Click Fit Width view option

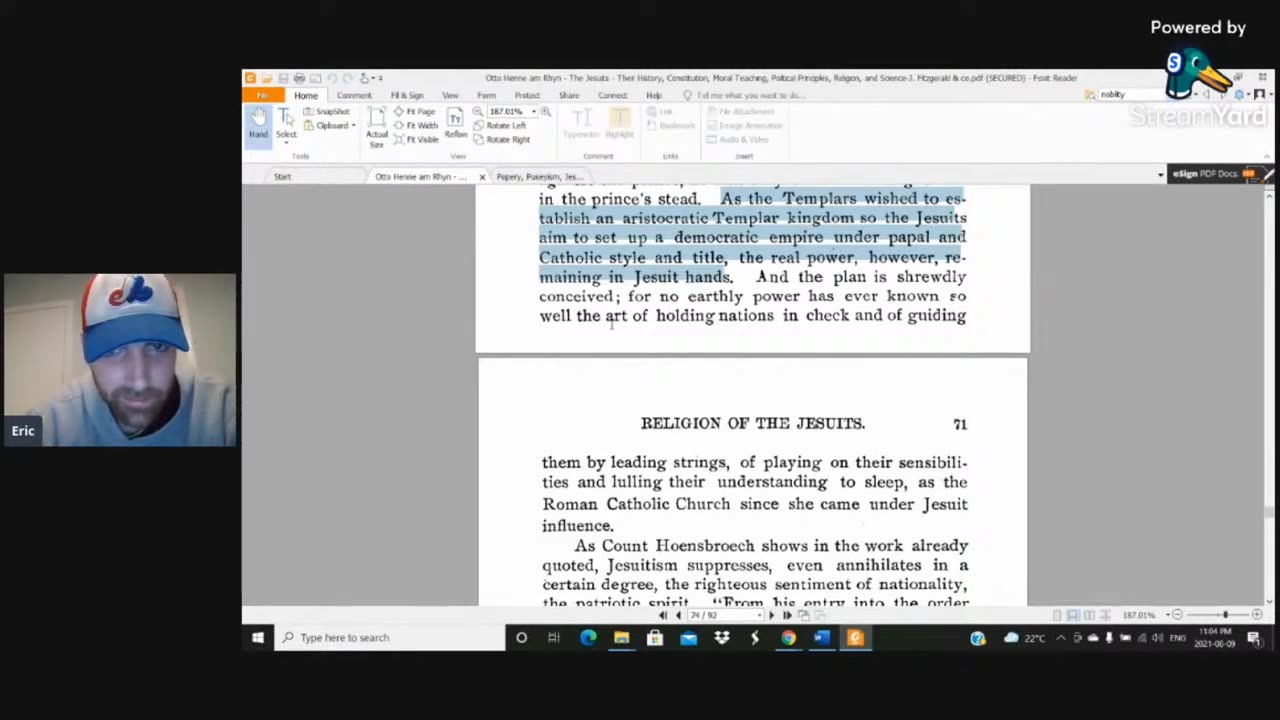coord(416,126)
